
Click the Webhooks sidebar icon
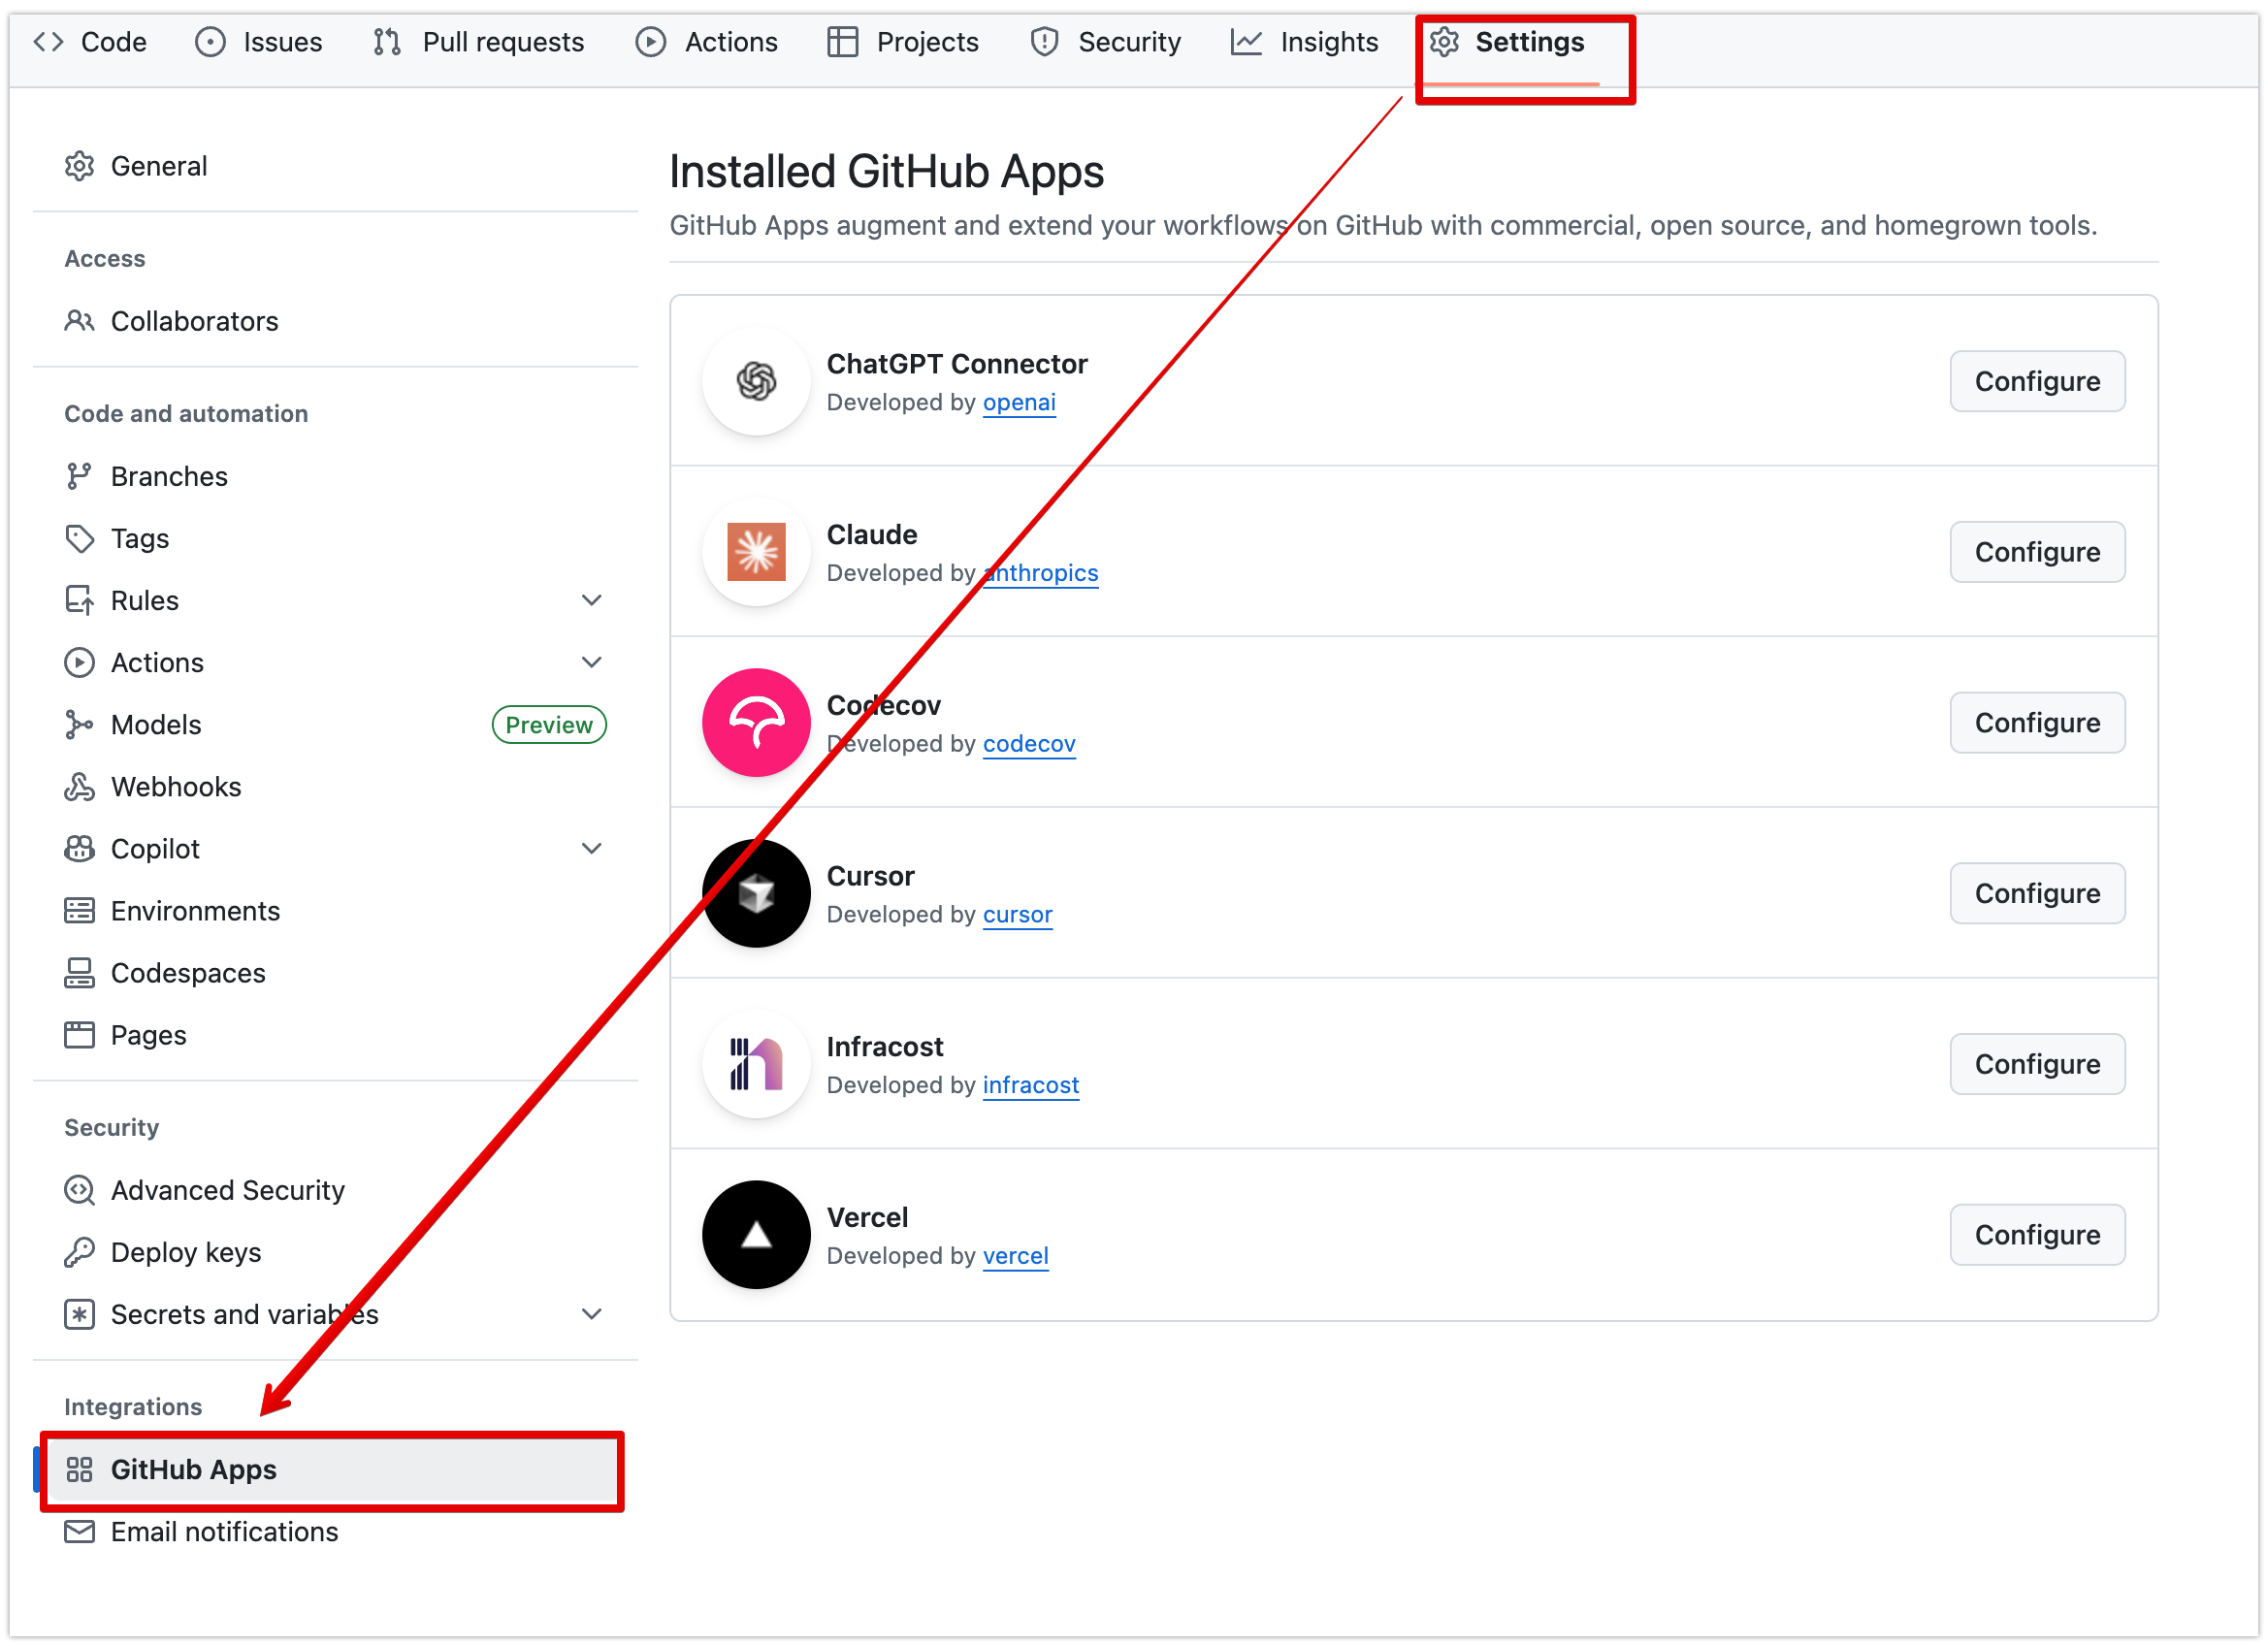[x=79, y=787]
